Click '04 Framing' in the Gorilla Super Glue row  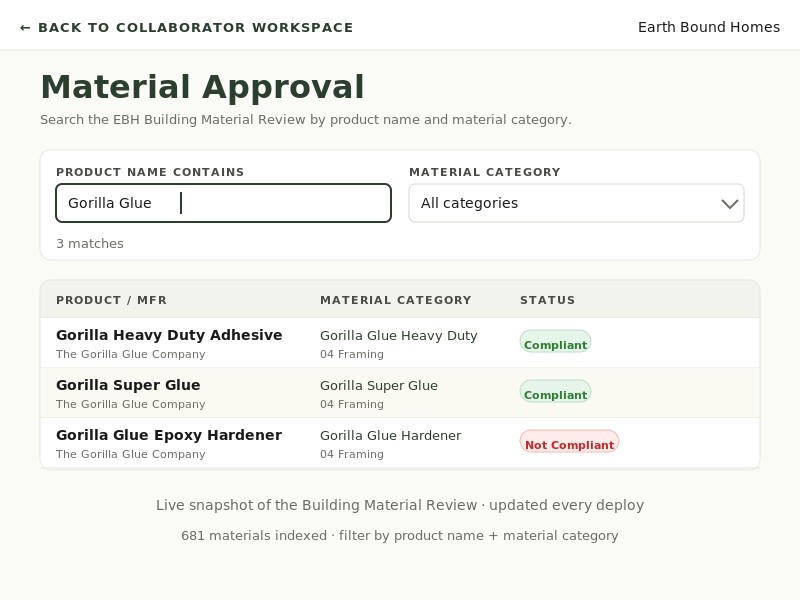coord(352,404)
